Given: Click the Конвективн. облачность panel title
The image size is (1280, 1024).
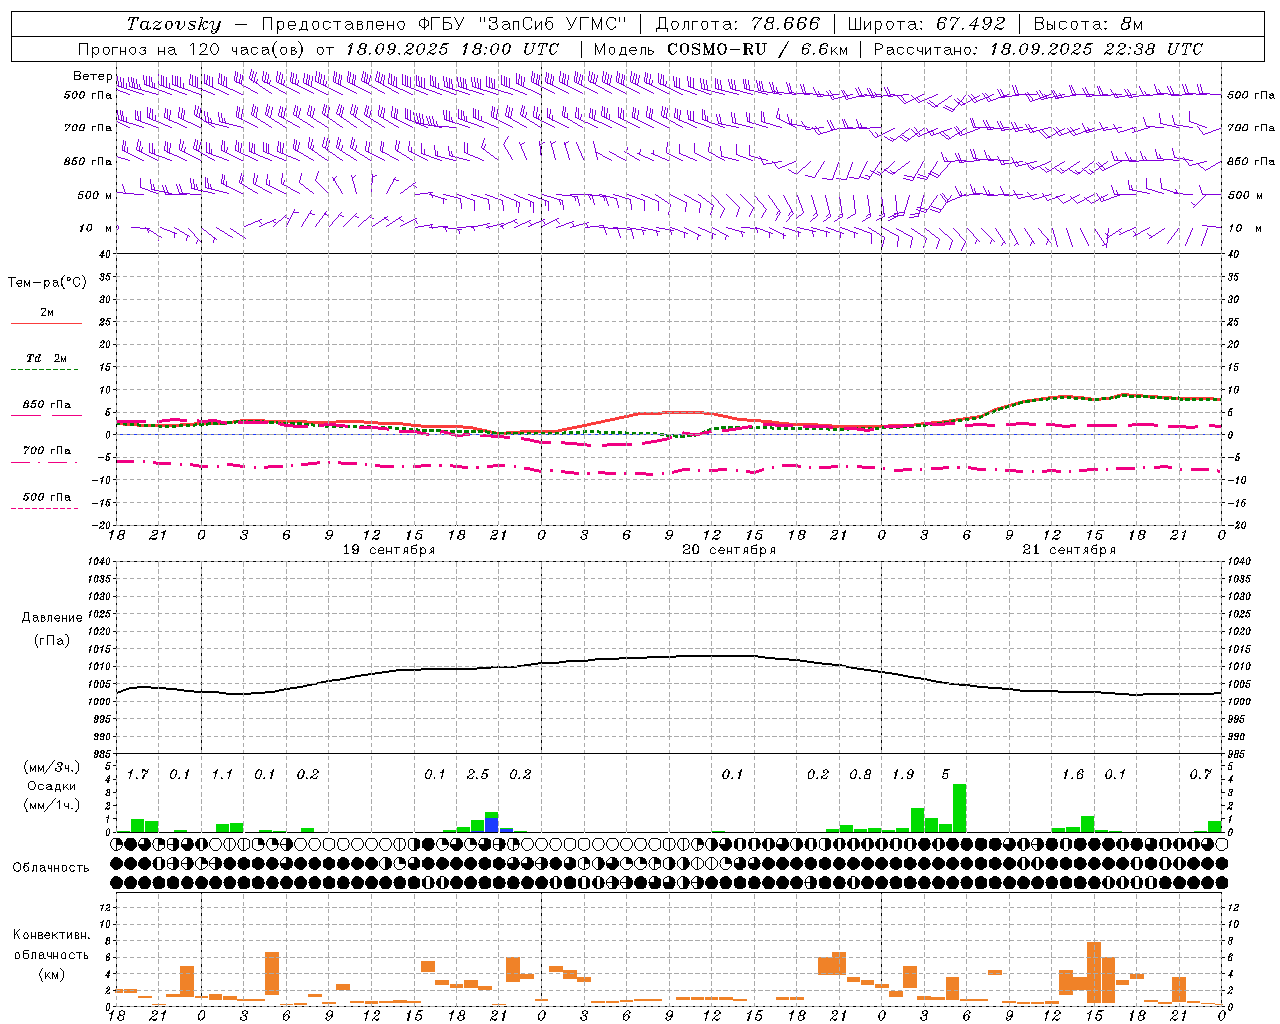Looking at the screenshot, I should click(51, 944).
